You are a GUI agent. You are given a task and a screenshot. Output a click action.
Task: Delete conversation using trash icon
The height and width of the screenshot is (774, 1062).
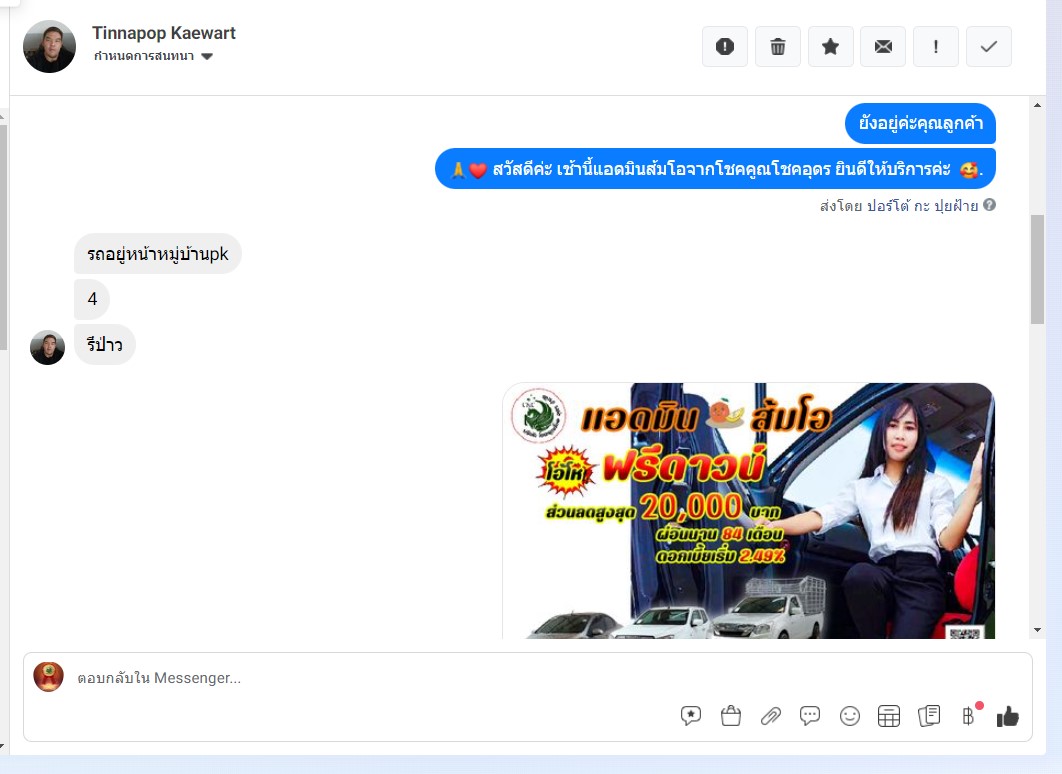(x=778, y=47)
